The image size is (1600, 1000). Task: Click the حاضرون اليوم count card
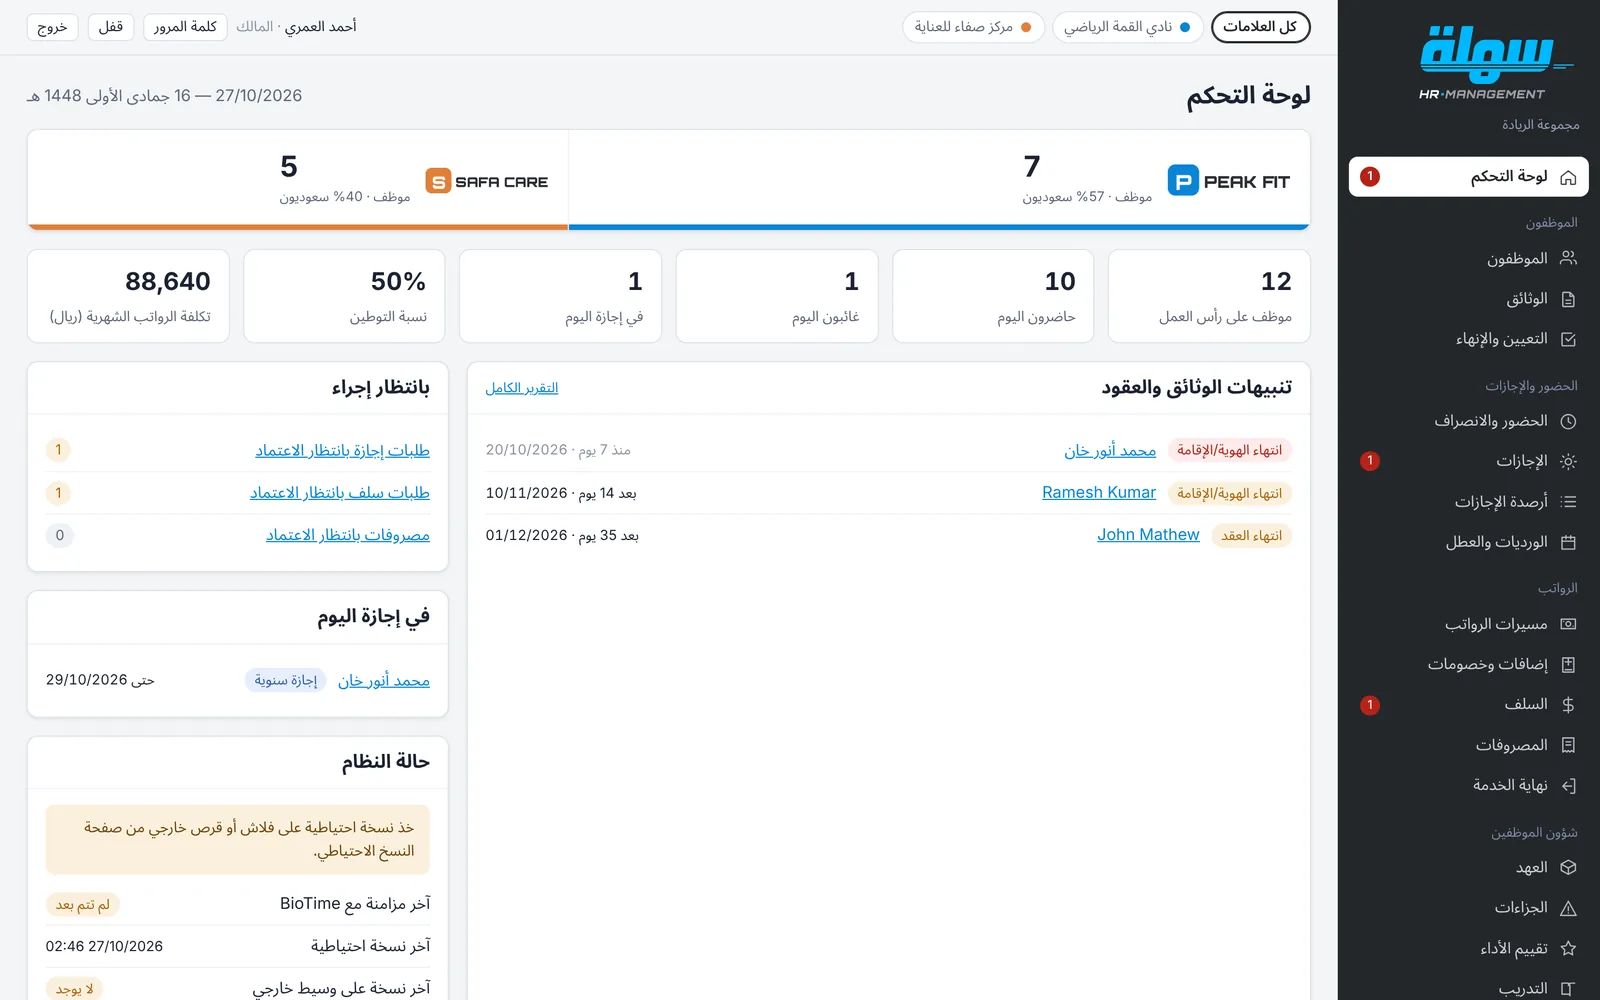[x=993, y=296]
